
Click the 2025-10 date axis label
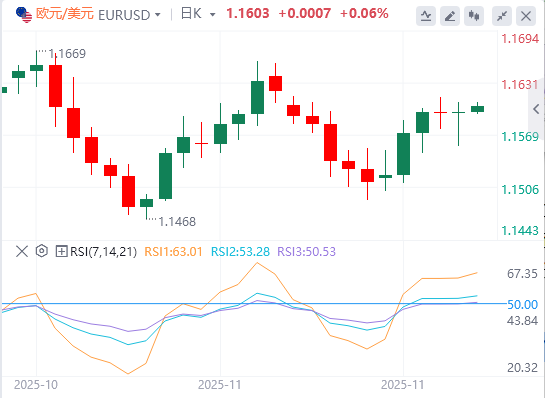[36, 385]
